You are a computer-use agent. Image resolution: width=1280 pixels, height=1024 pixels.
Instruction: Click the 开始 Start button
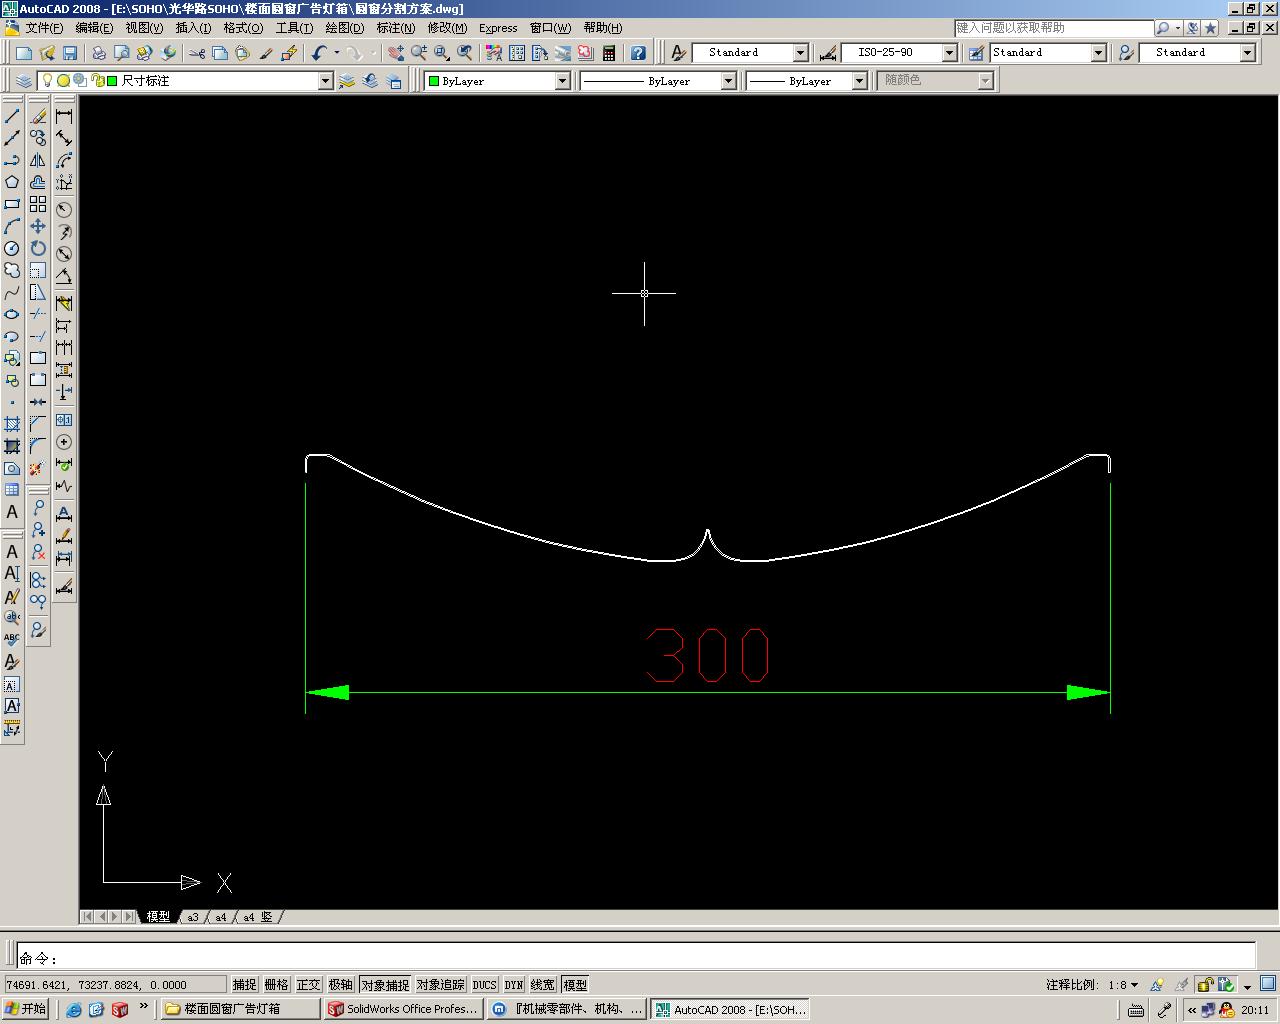26,1009
